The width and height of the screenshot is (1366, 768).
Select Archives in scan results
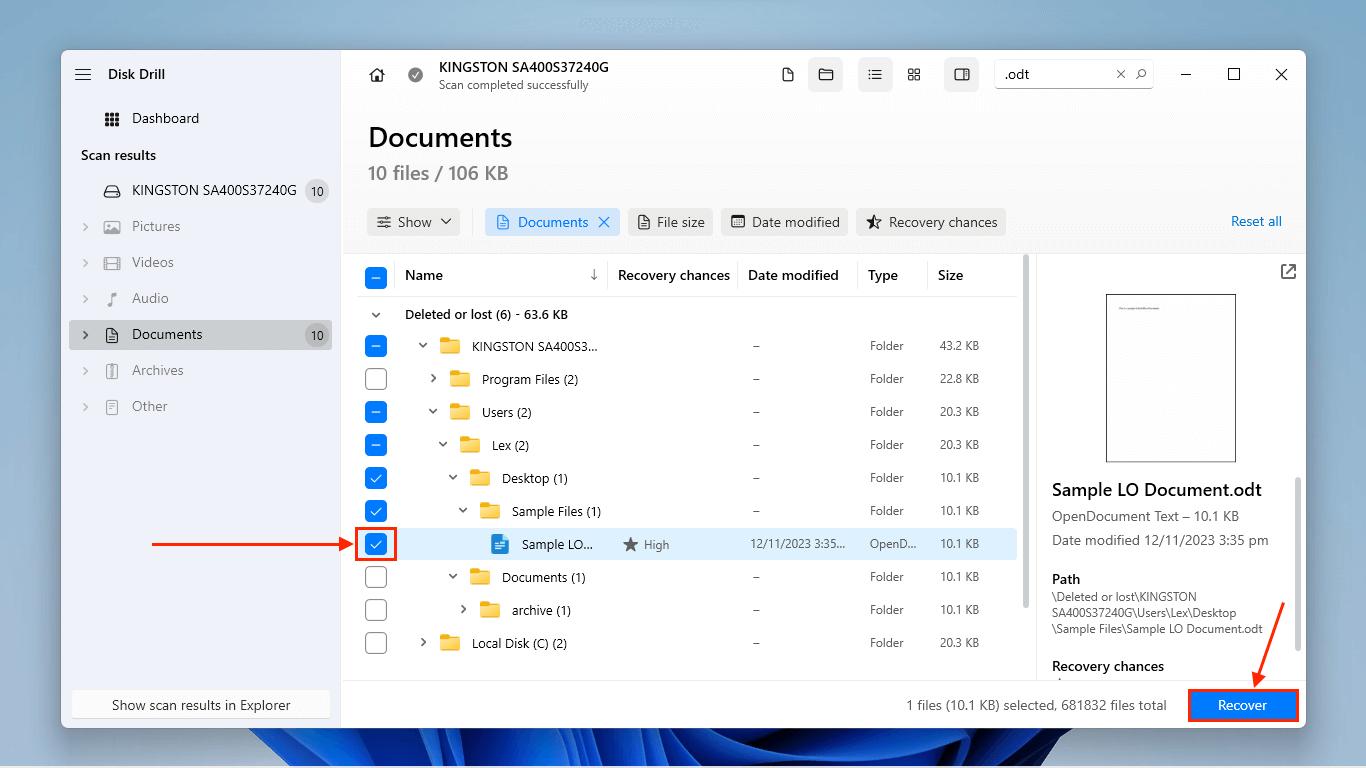tap(200, 371)
